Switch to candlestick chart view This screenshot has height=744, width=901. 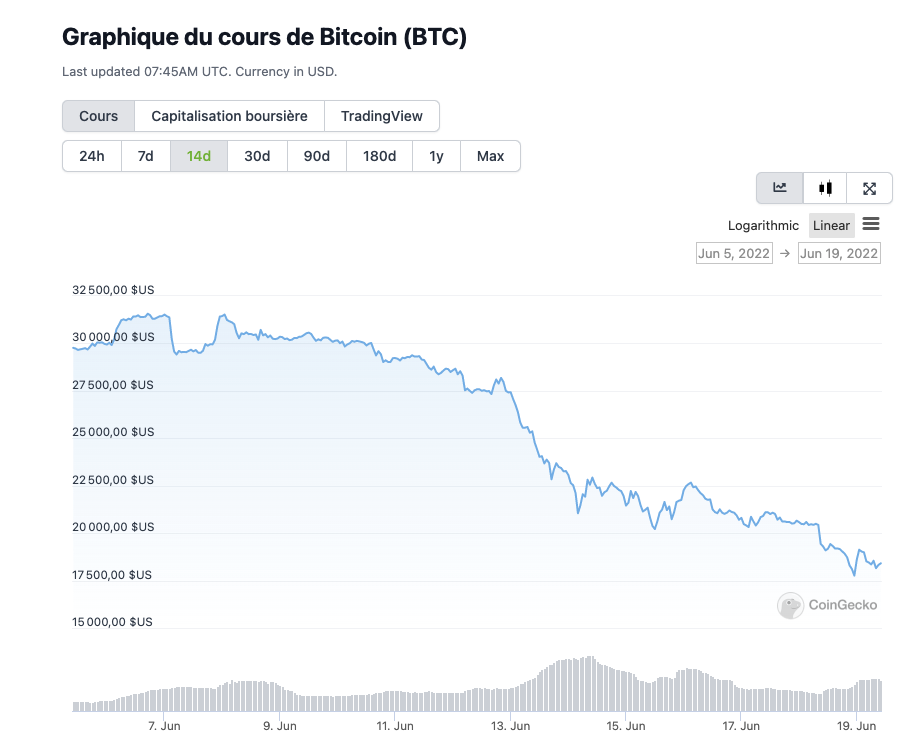pyautogui.click(x=825, y=188)
